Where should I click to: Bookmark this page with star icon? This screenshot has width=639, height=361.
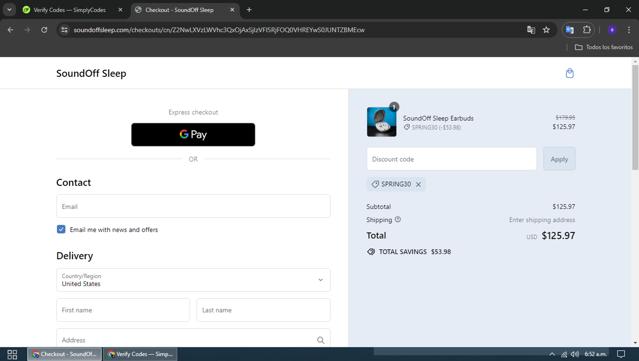point(546,30)
